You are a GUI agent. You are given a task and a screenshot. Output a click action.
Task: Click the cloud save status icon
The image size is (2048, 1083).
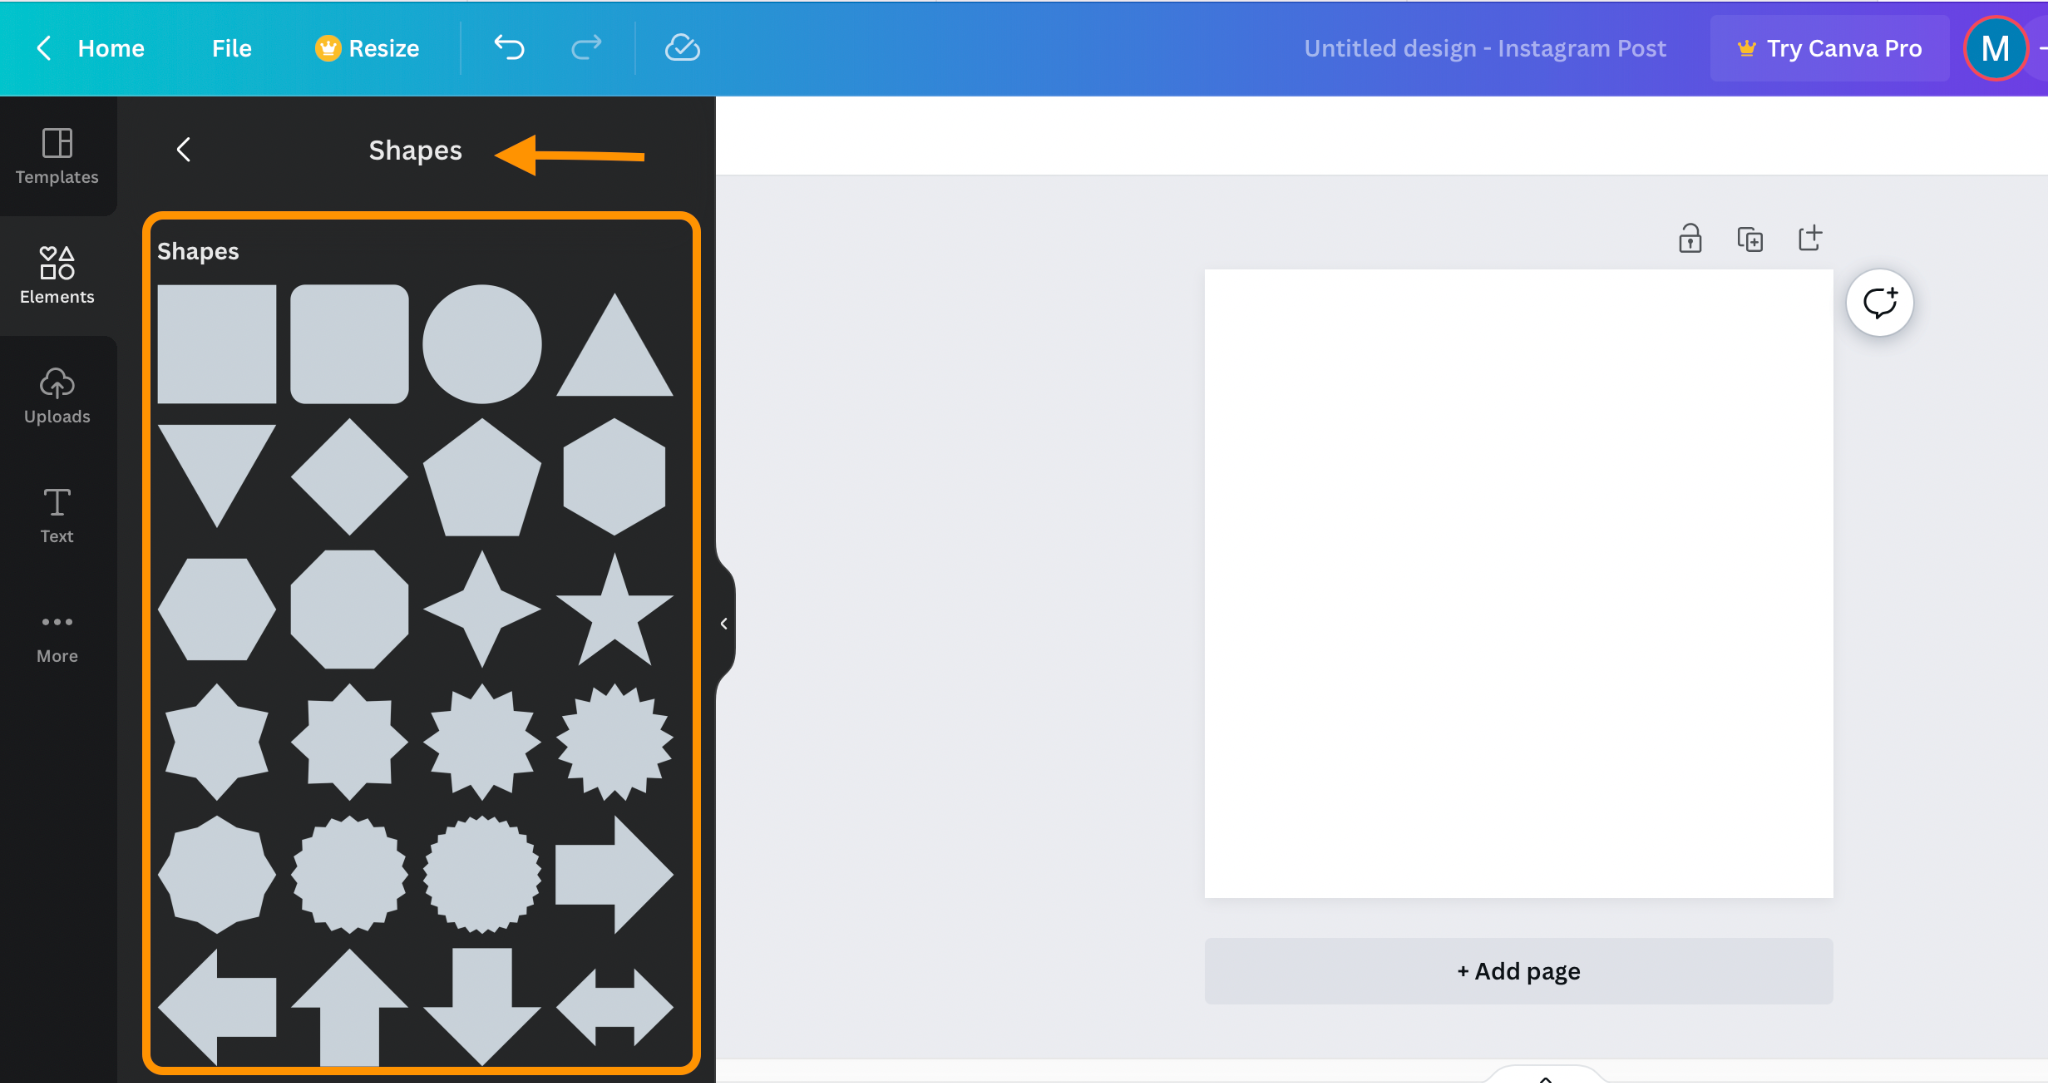coord(681,47)
